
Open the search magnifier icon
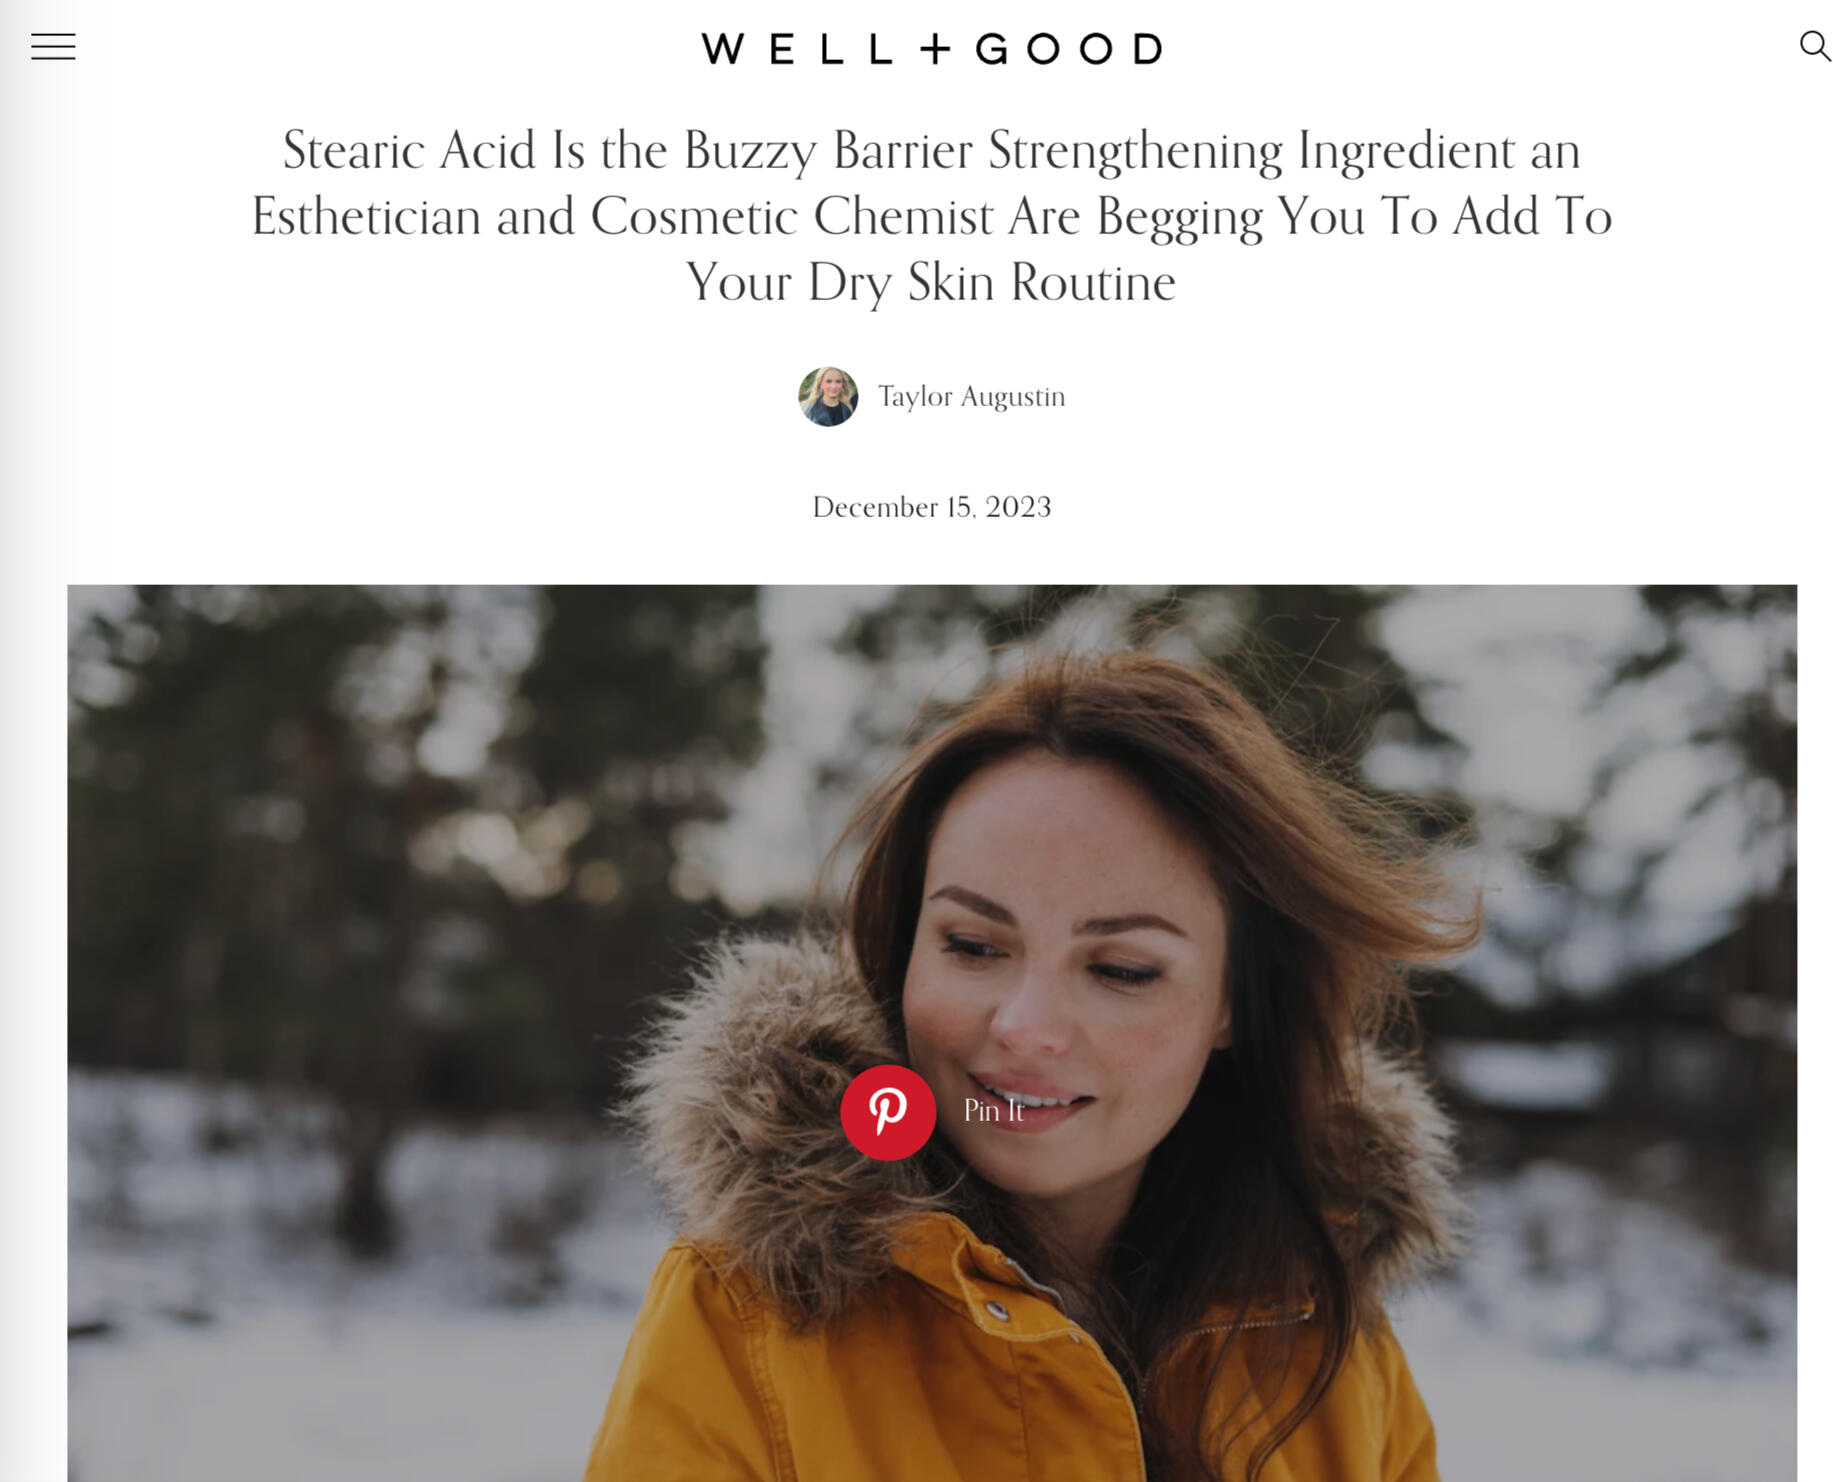pos(1814,46)
